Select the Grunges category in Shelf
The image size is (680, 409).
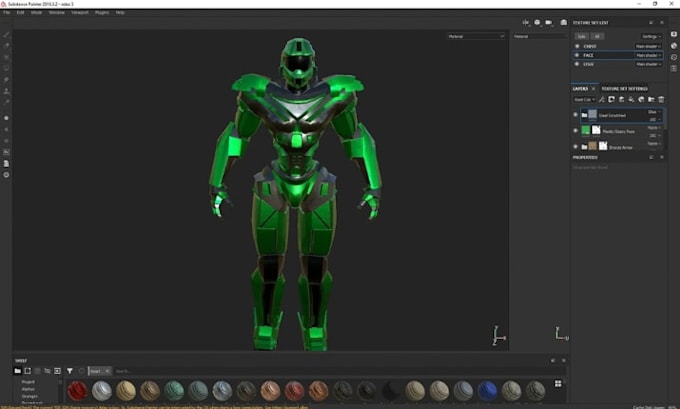30,396
